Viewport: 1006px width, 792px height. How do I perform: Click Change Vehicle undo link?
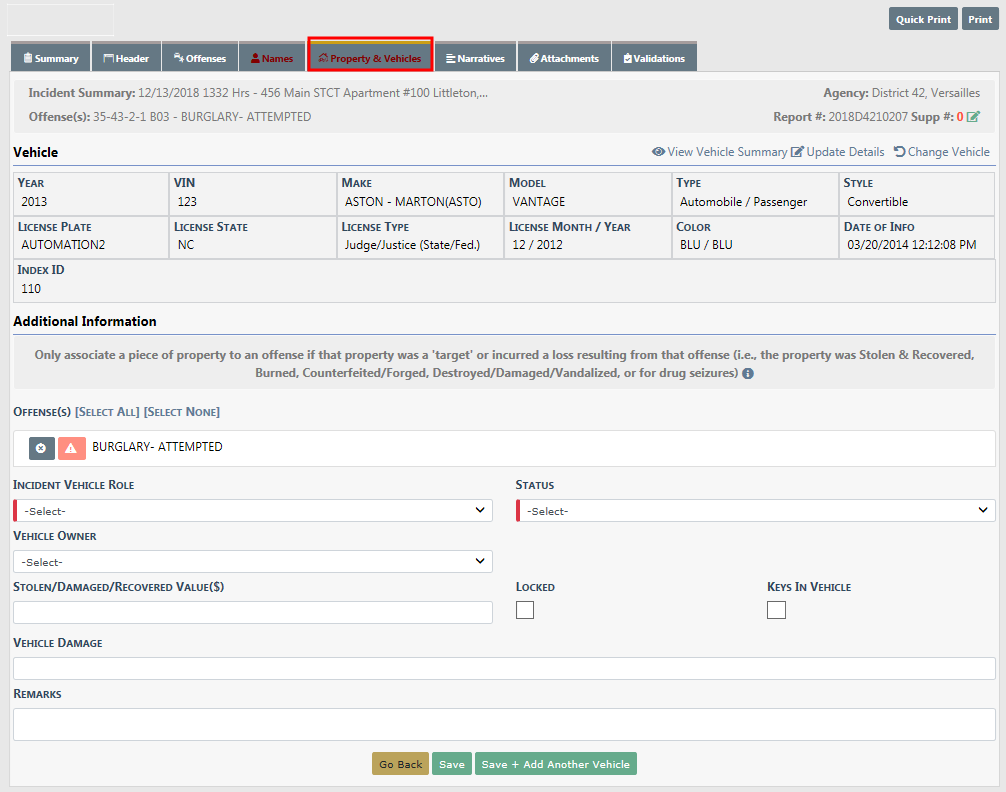[941, 152]
